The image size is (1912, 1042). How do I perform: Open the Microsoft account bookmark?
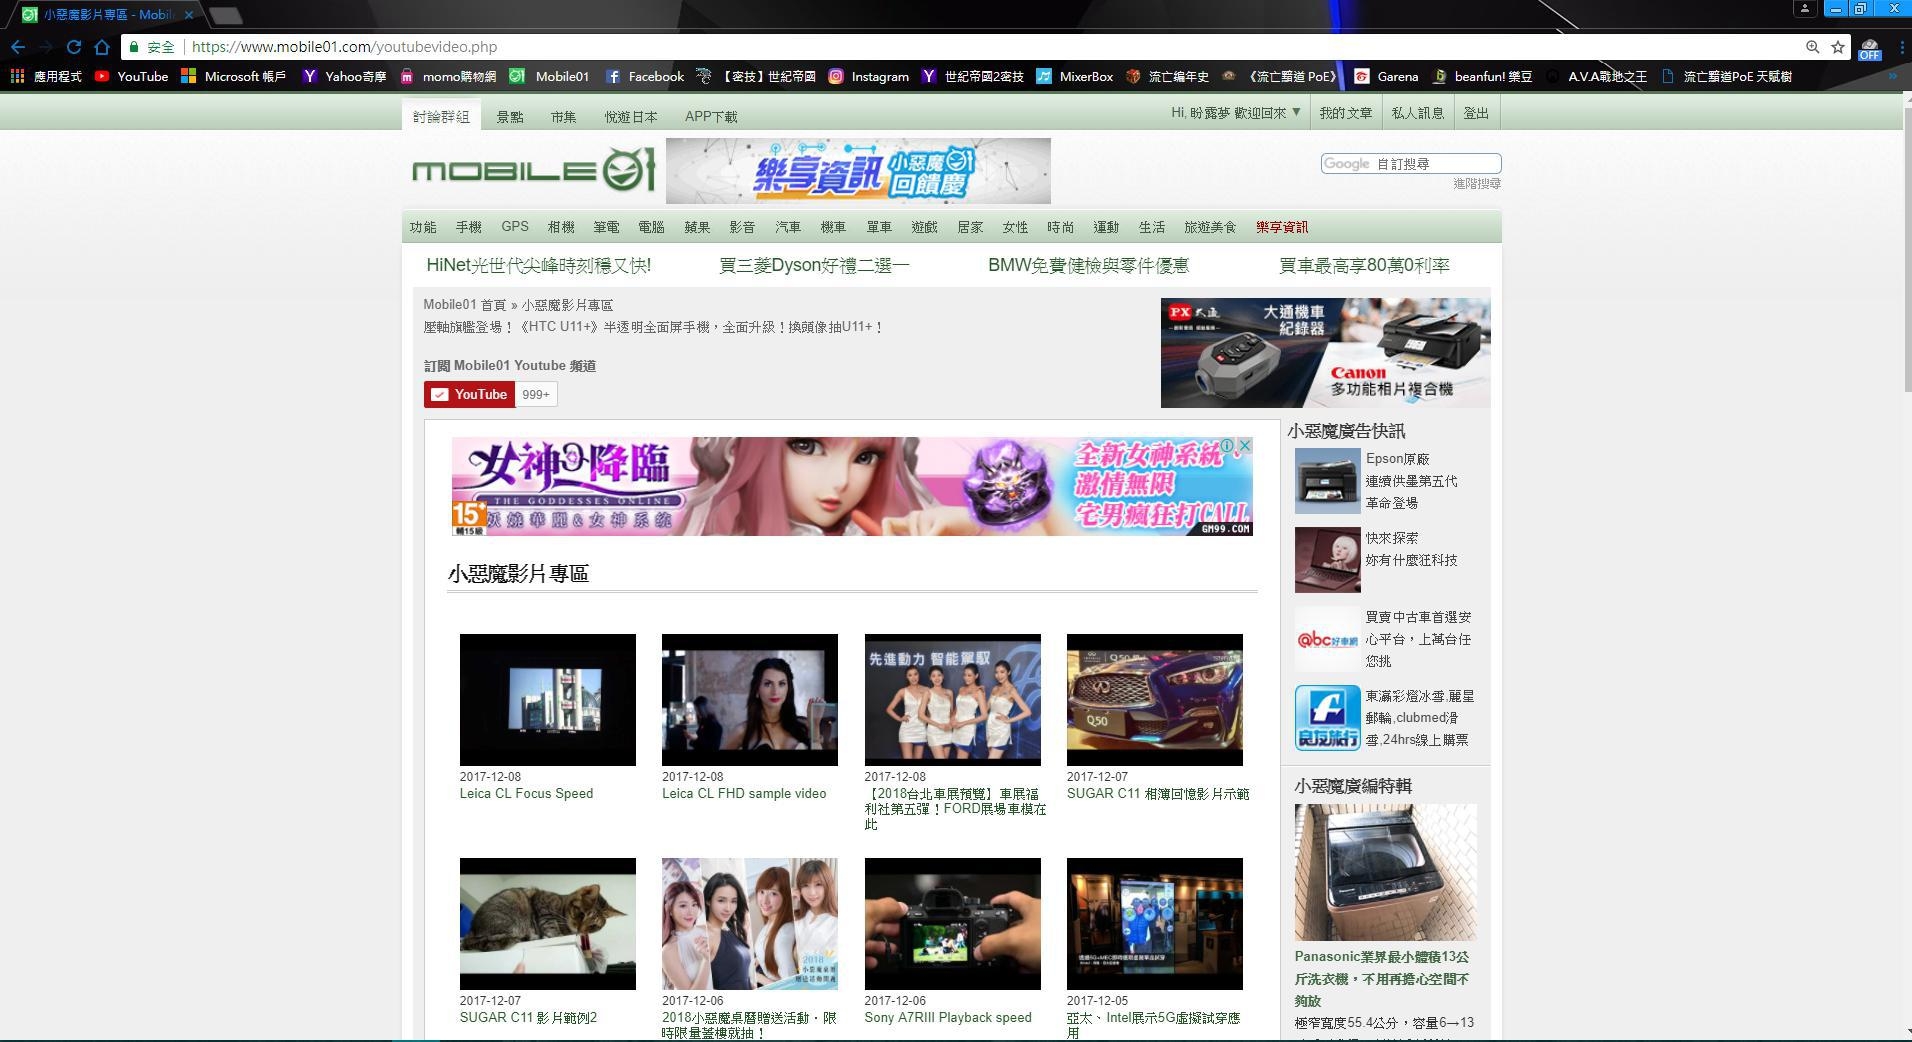tap(234, 76)
